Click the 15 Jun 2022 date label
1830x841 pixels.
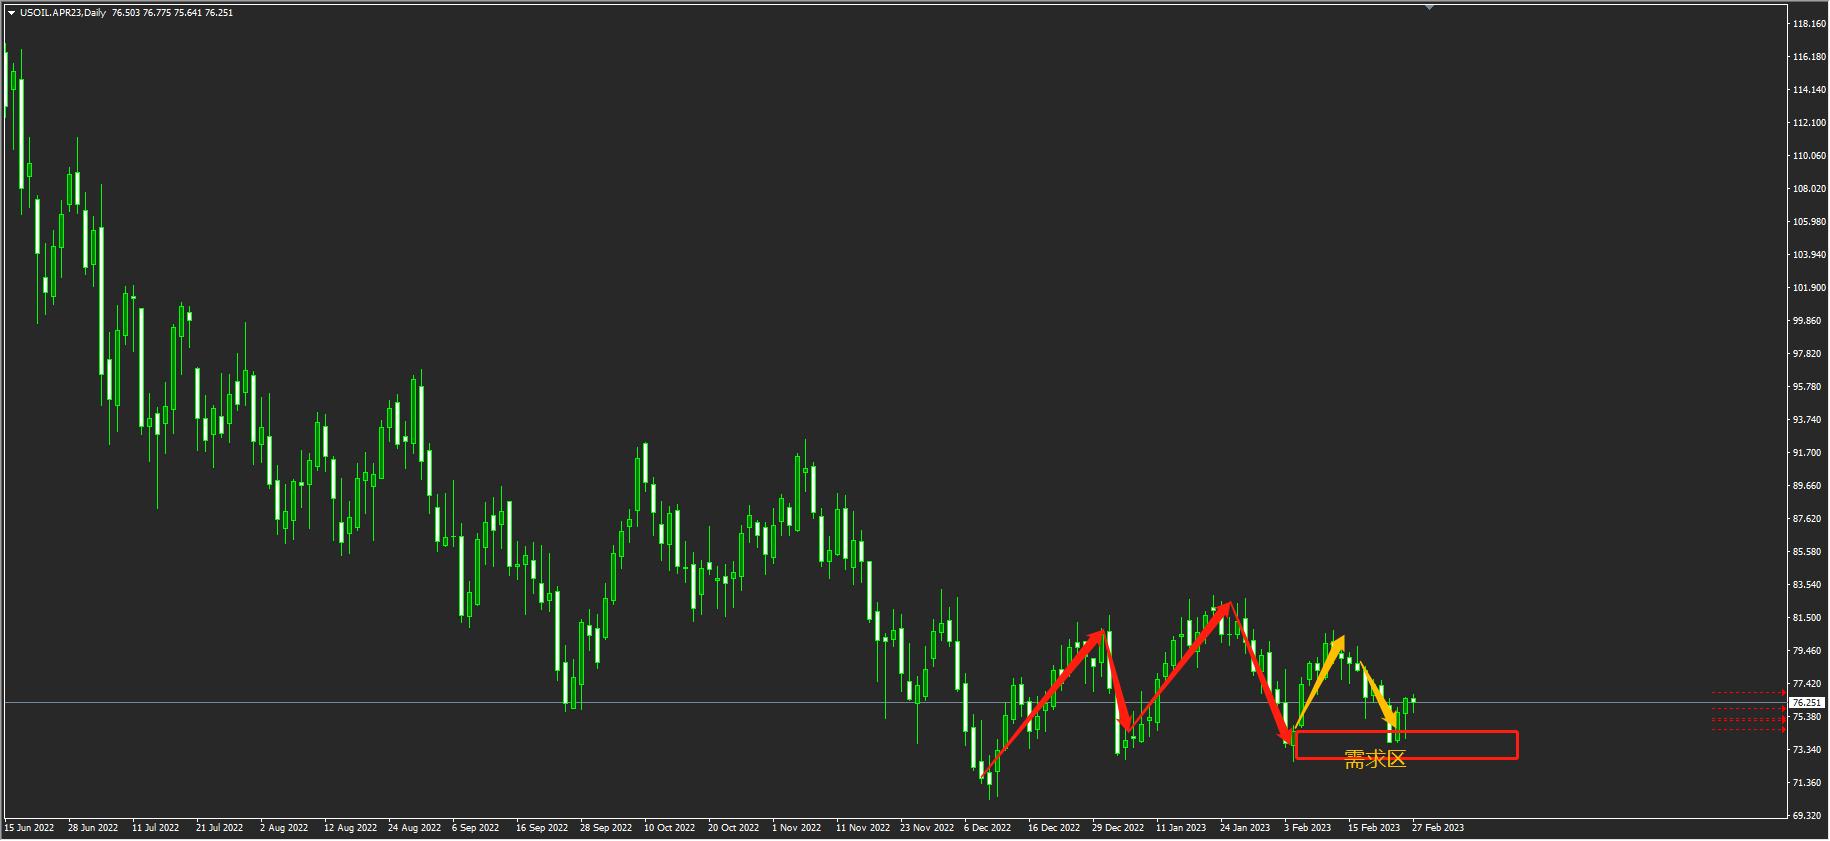click(29, 828)
